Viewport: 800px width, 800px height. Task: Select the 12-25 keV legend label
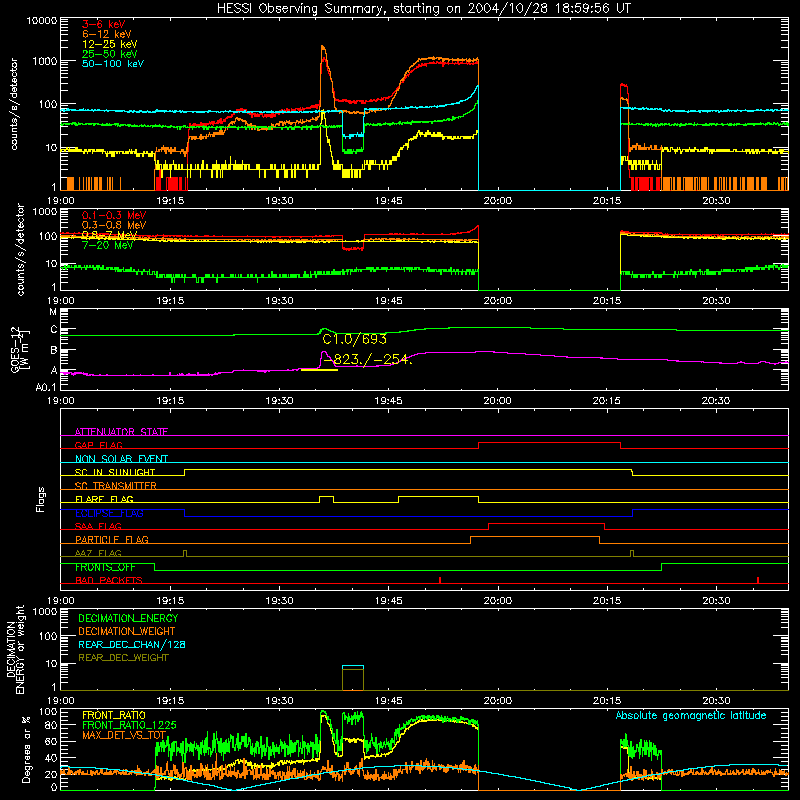(110, 44)
